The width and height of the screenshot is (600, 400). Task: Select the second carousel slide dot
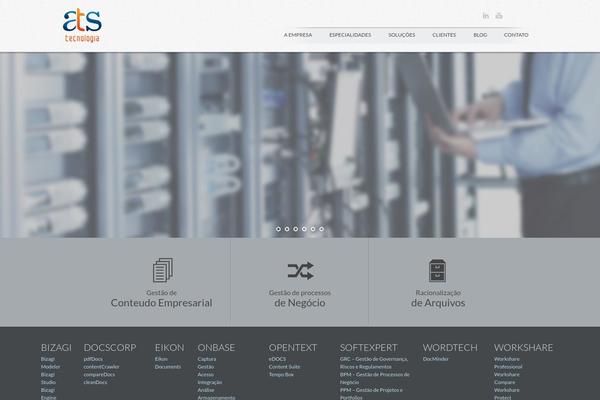point(287,229)
